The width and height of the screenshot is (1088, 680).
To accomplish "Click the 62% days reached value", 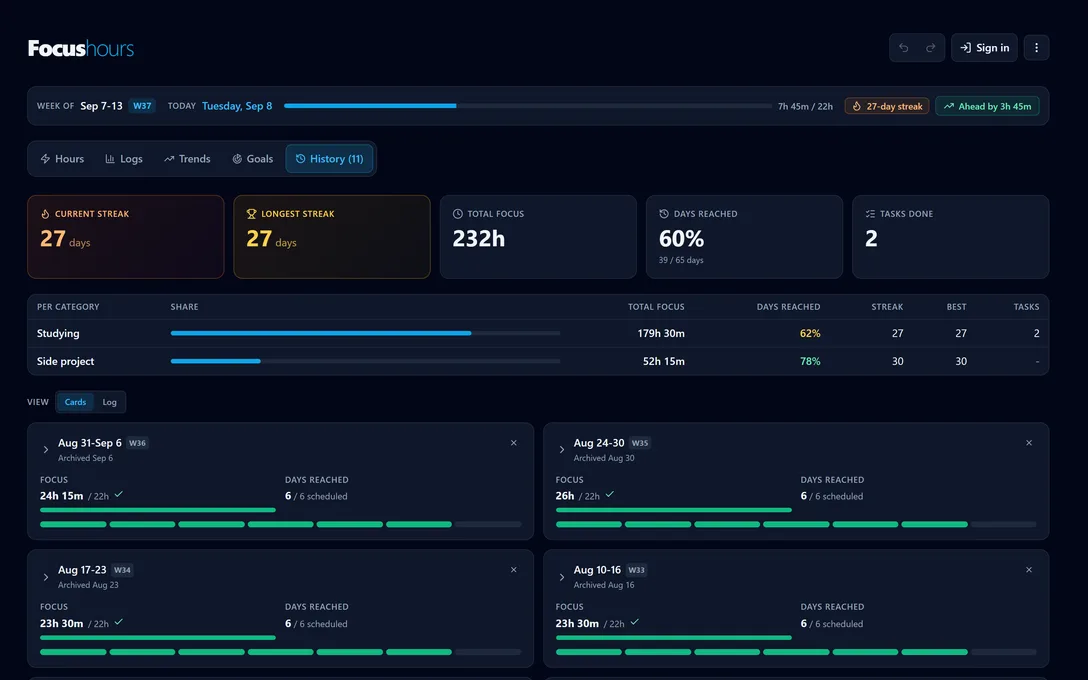I will click(810, 333).
